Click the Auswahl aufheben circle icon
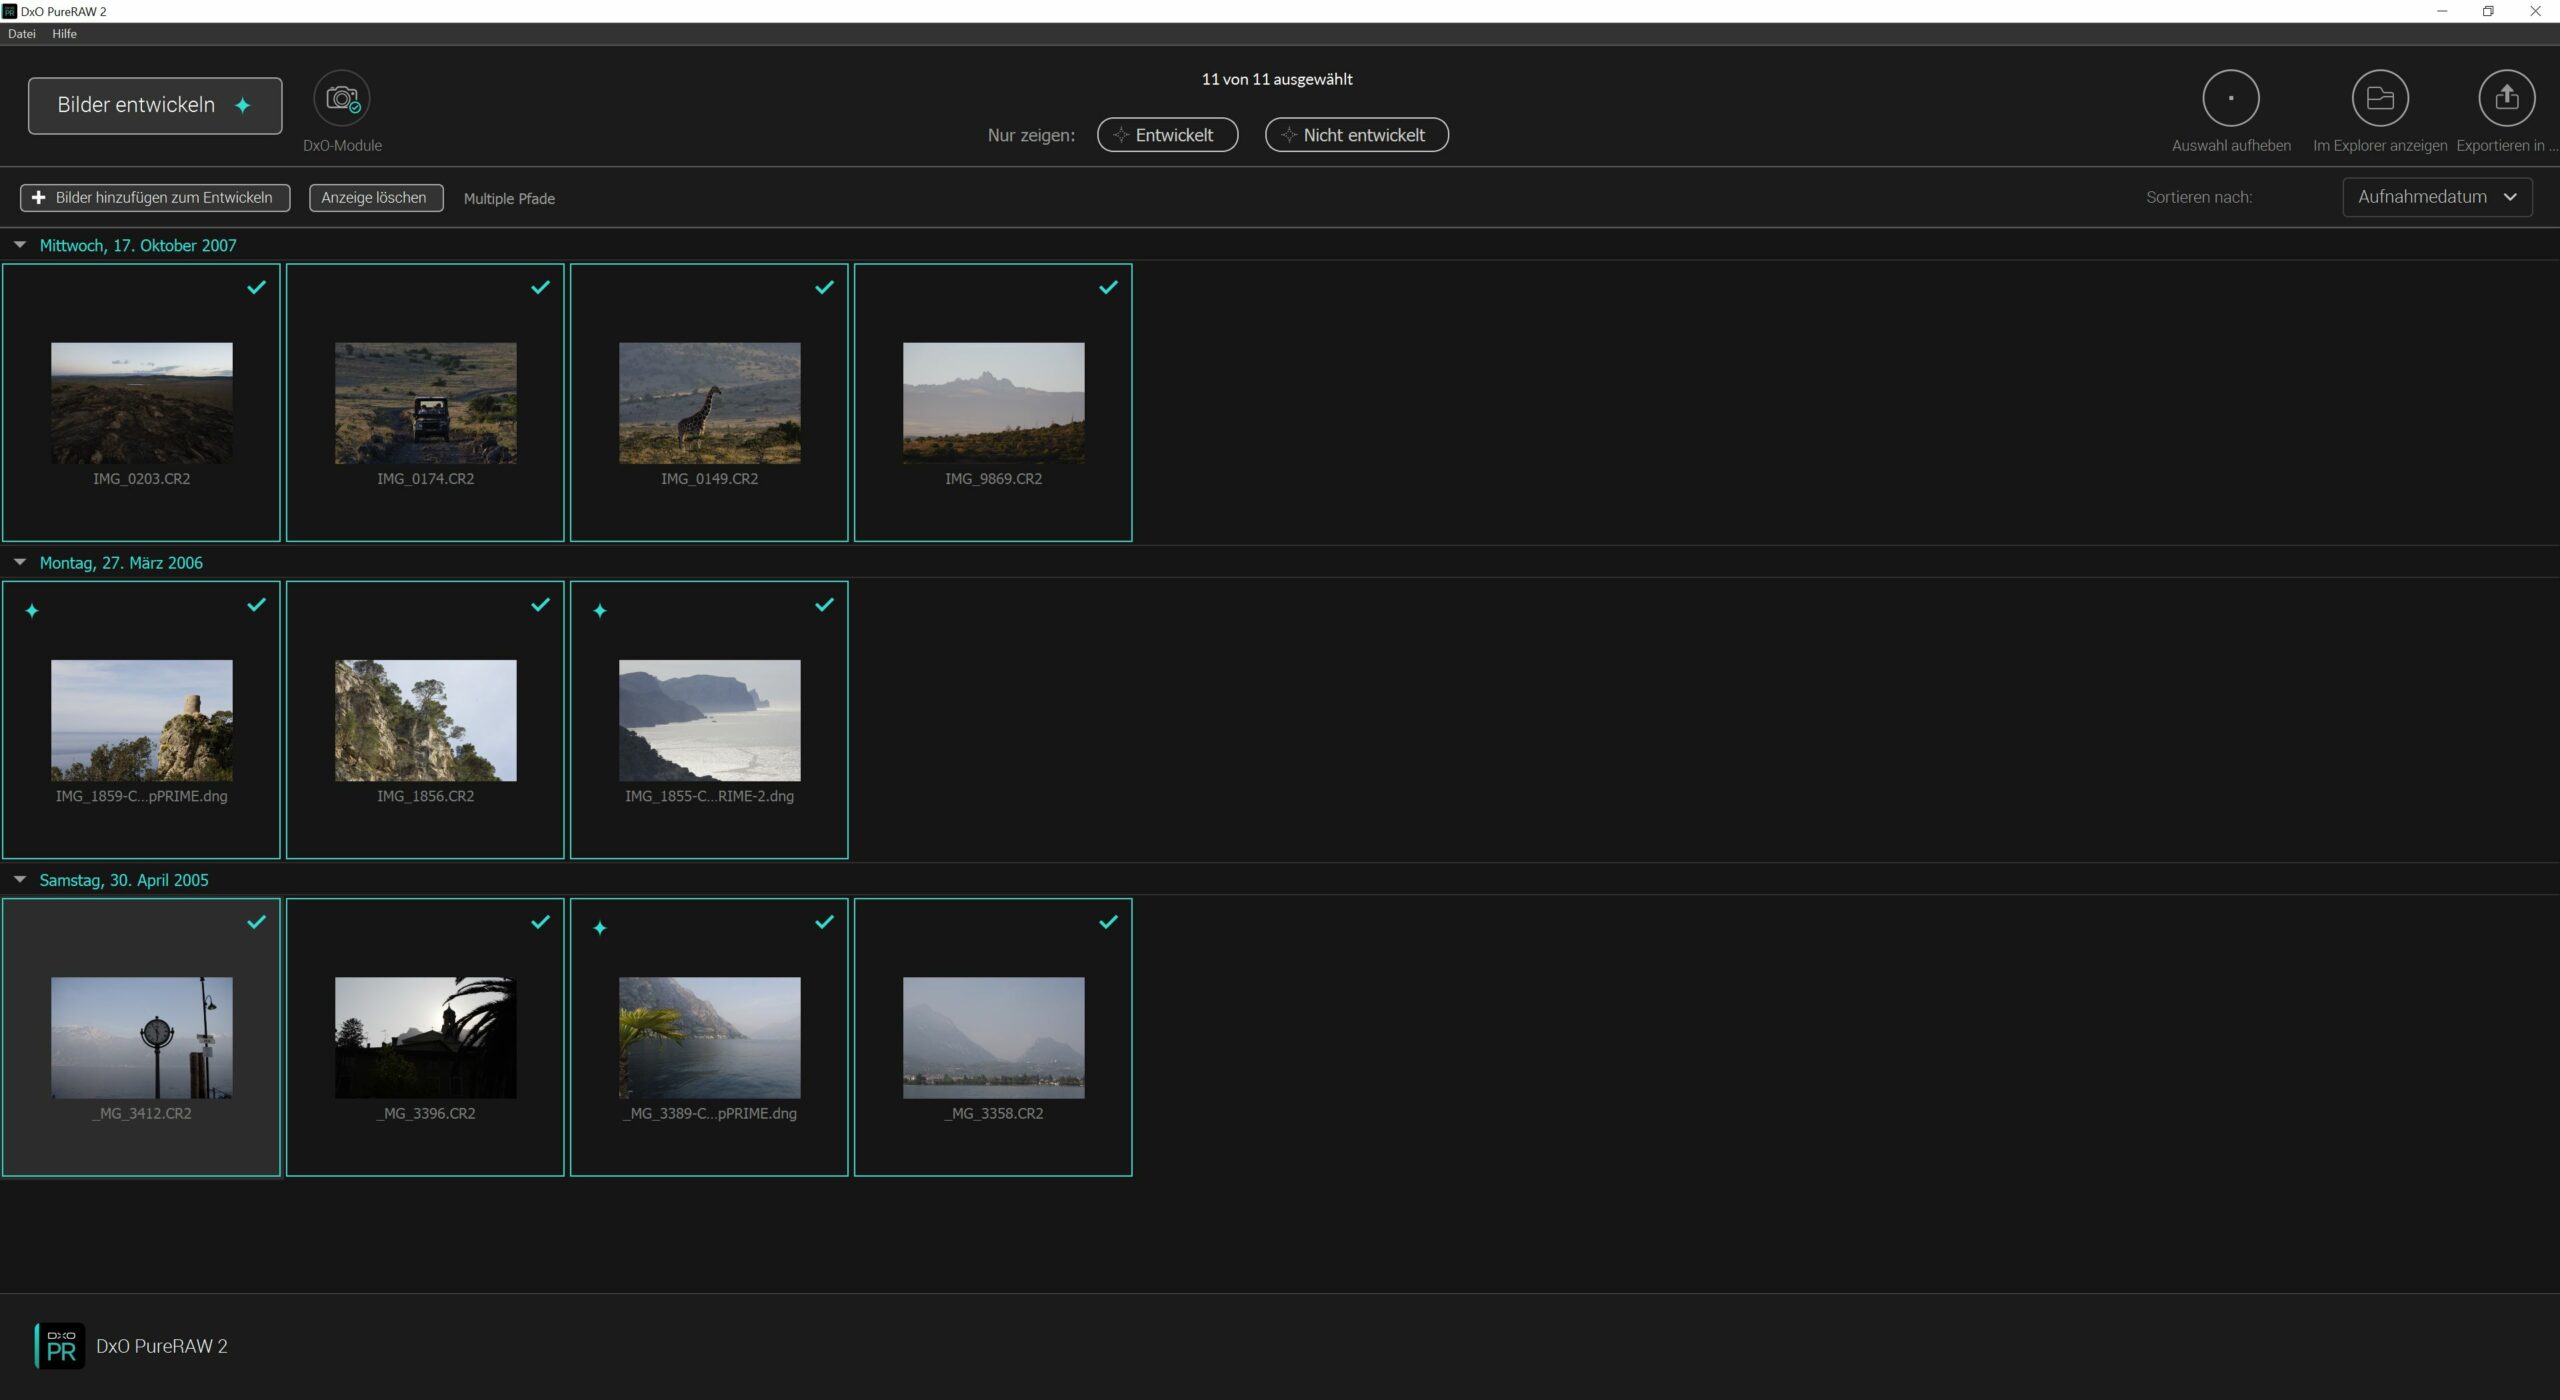This screenshot has height=1400, width=2560. (2230, 99)
